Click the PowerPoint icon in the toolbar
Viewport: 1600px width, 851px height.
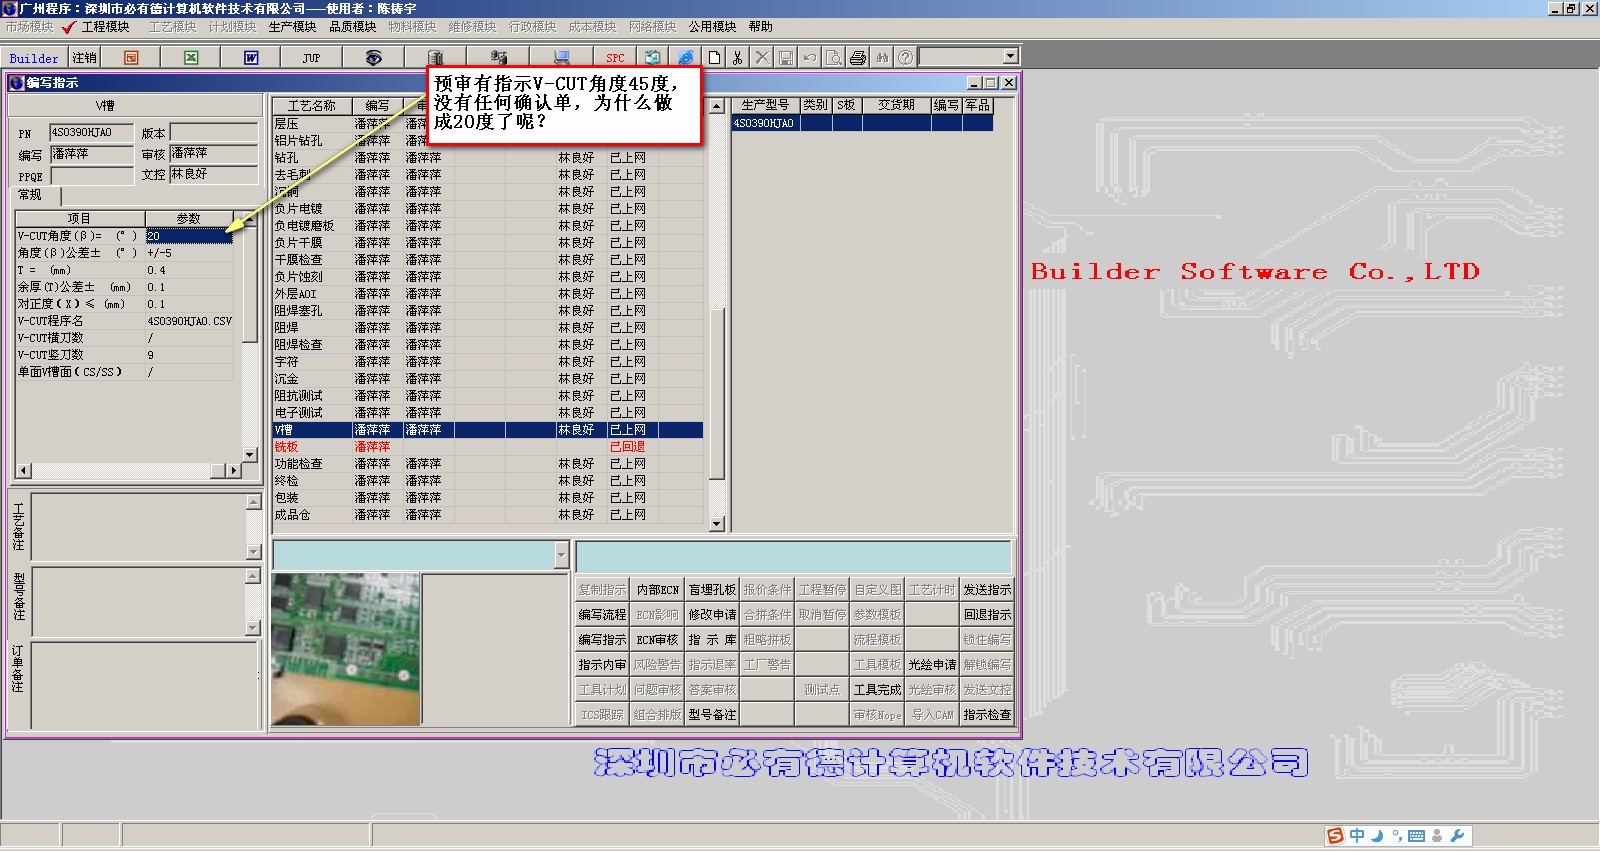(131, 58)
